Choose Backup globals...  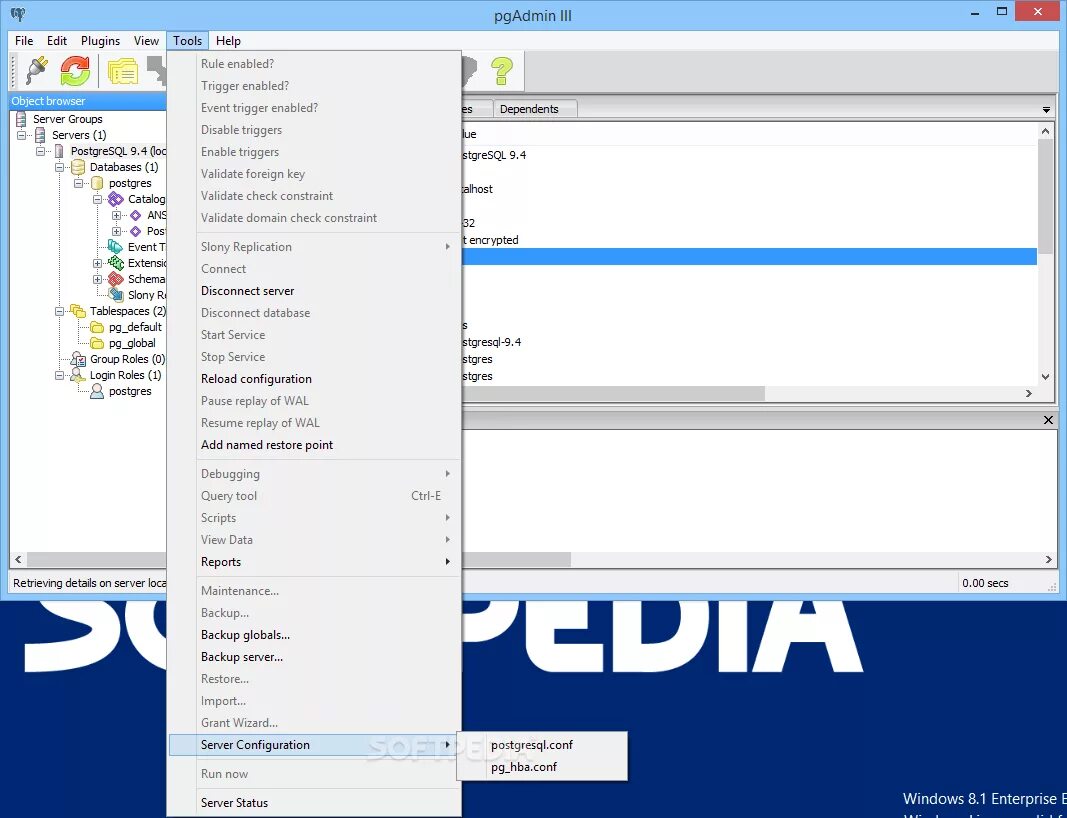(314, 634)
